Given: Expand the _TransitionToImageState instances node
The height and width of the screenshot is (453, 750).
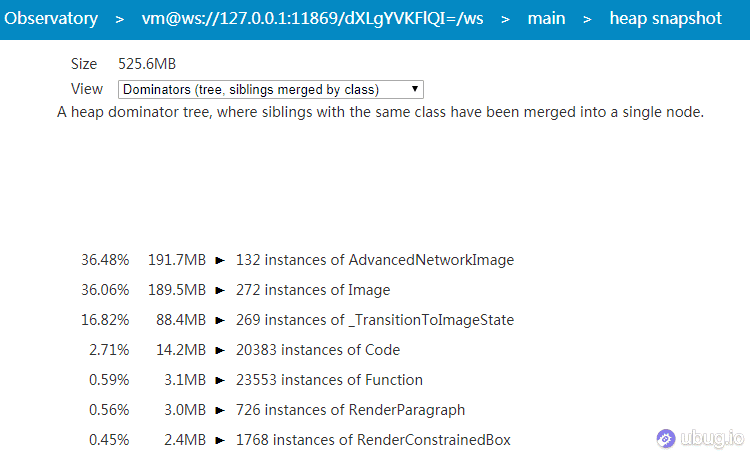Looking at the screenshot, I should pyautogui.click(x=220, y=320).
